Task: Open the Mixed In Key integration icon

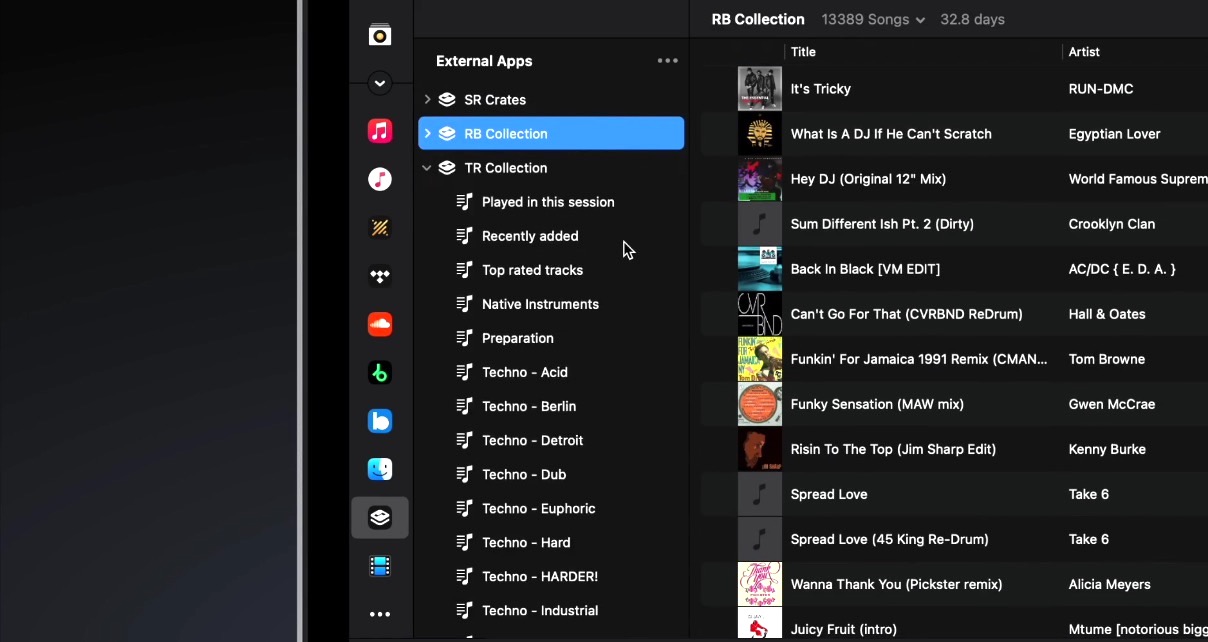Action: 380,228
